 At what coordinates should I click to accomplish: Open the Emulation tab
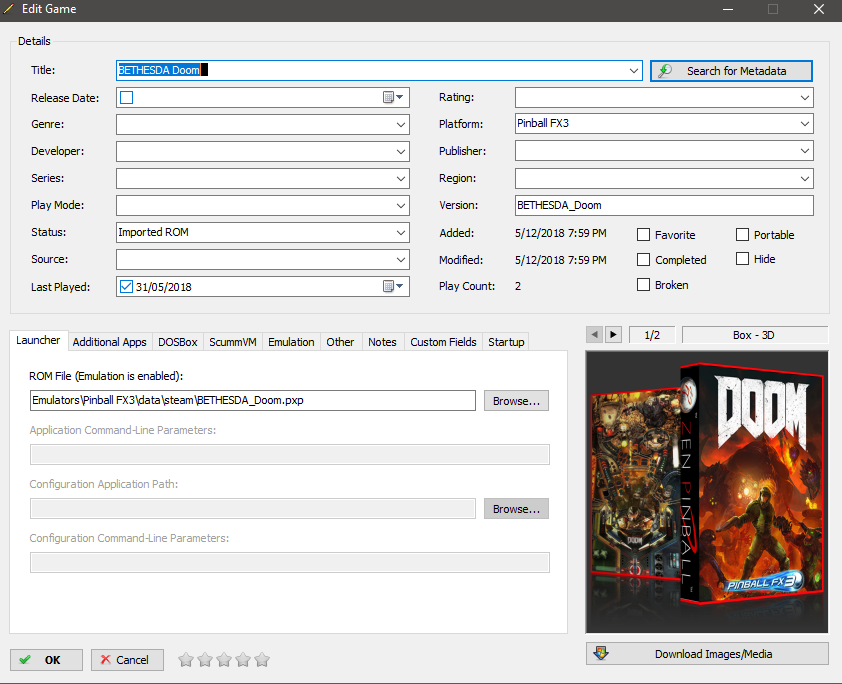tap(291, 342)
